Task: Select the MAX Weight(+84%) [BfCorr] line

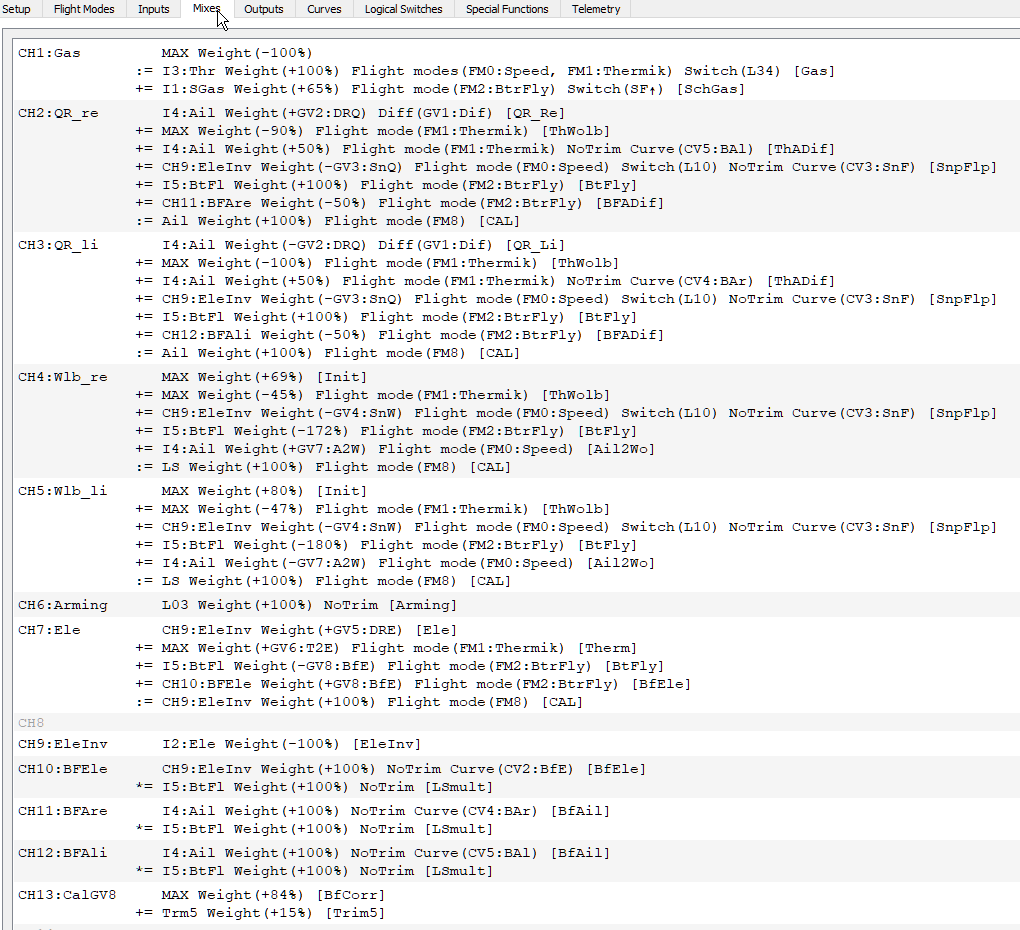Action: [x=274, y=895]
